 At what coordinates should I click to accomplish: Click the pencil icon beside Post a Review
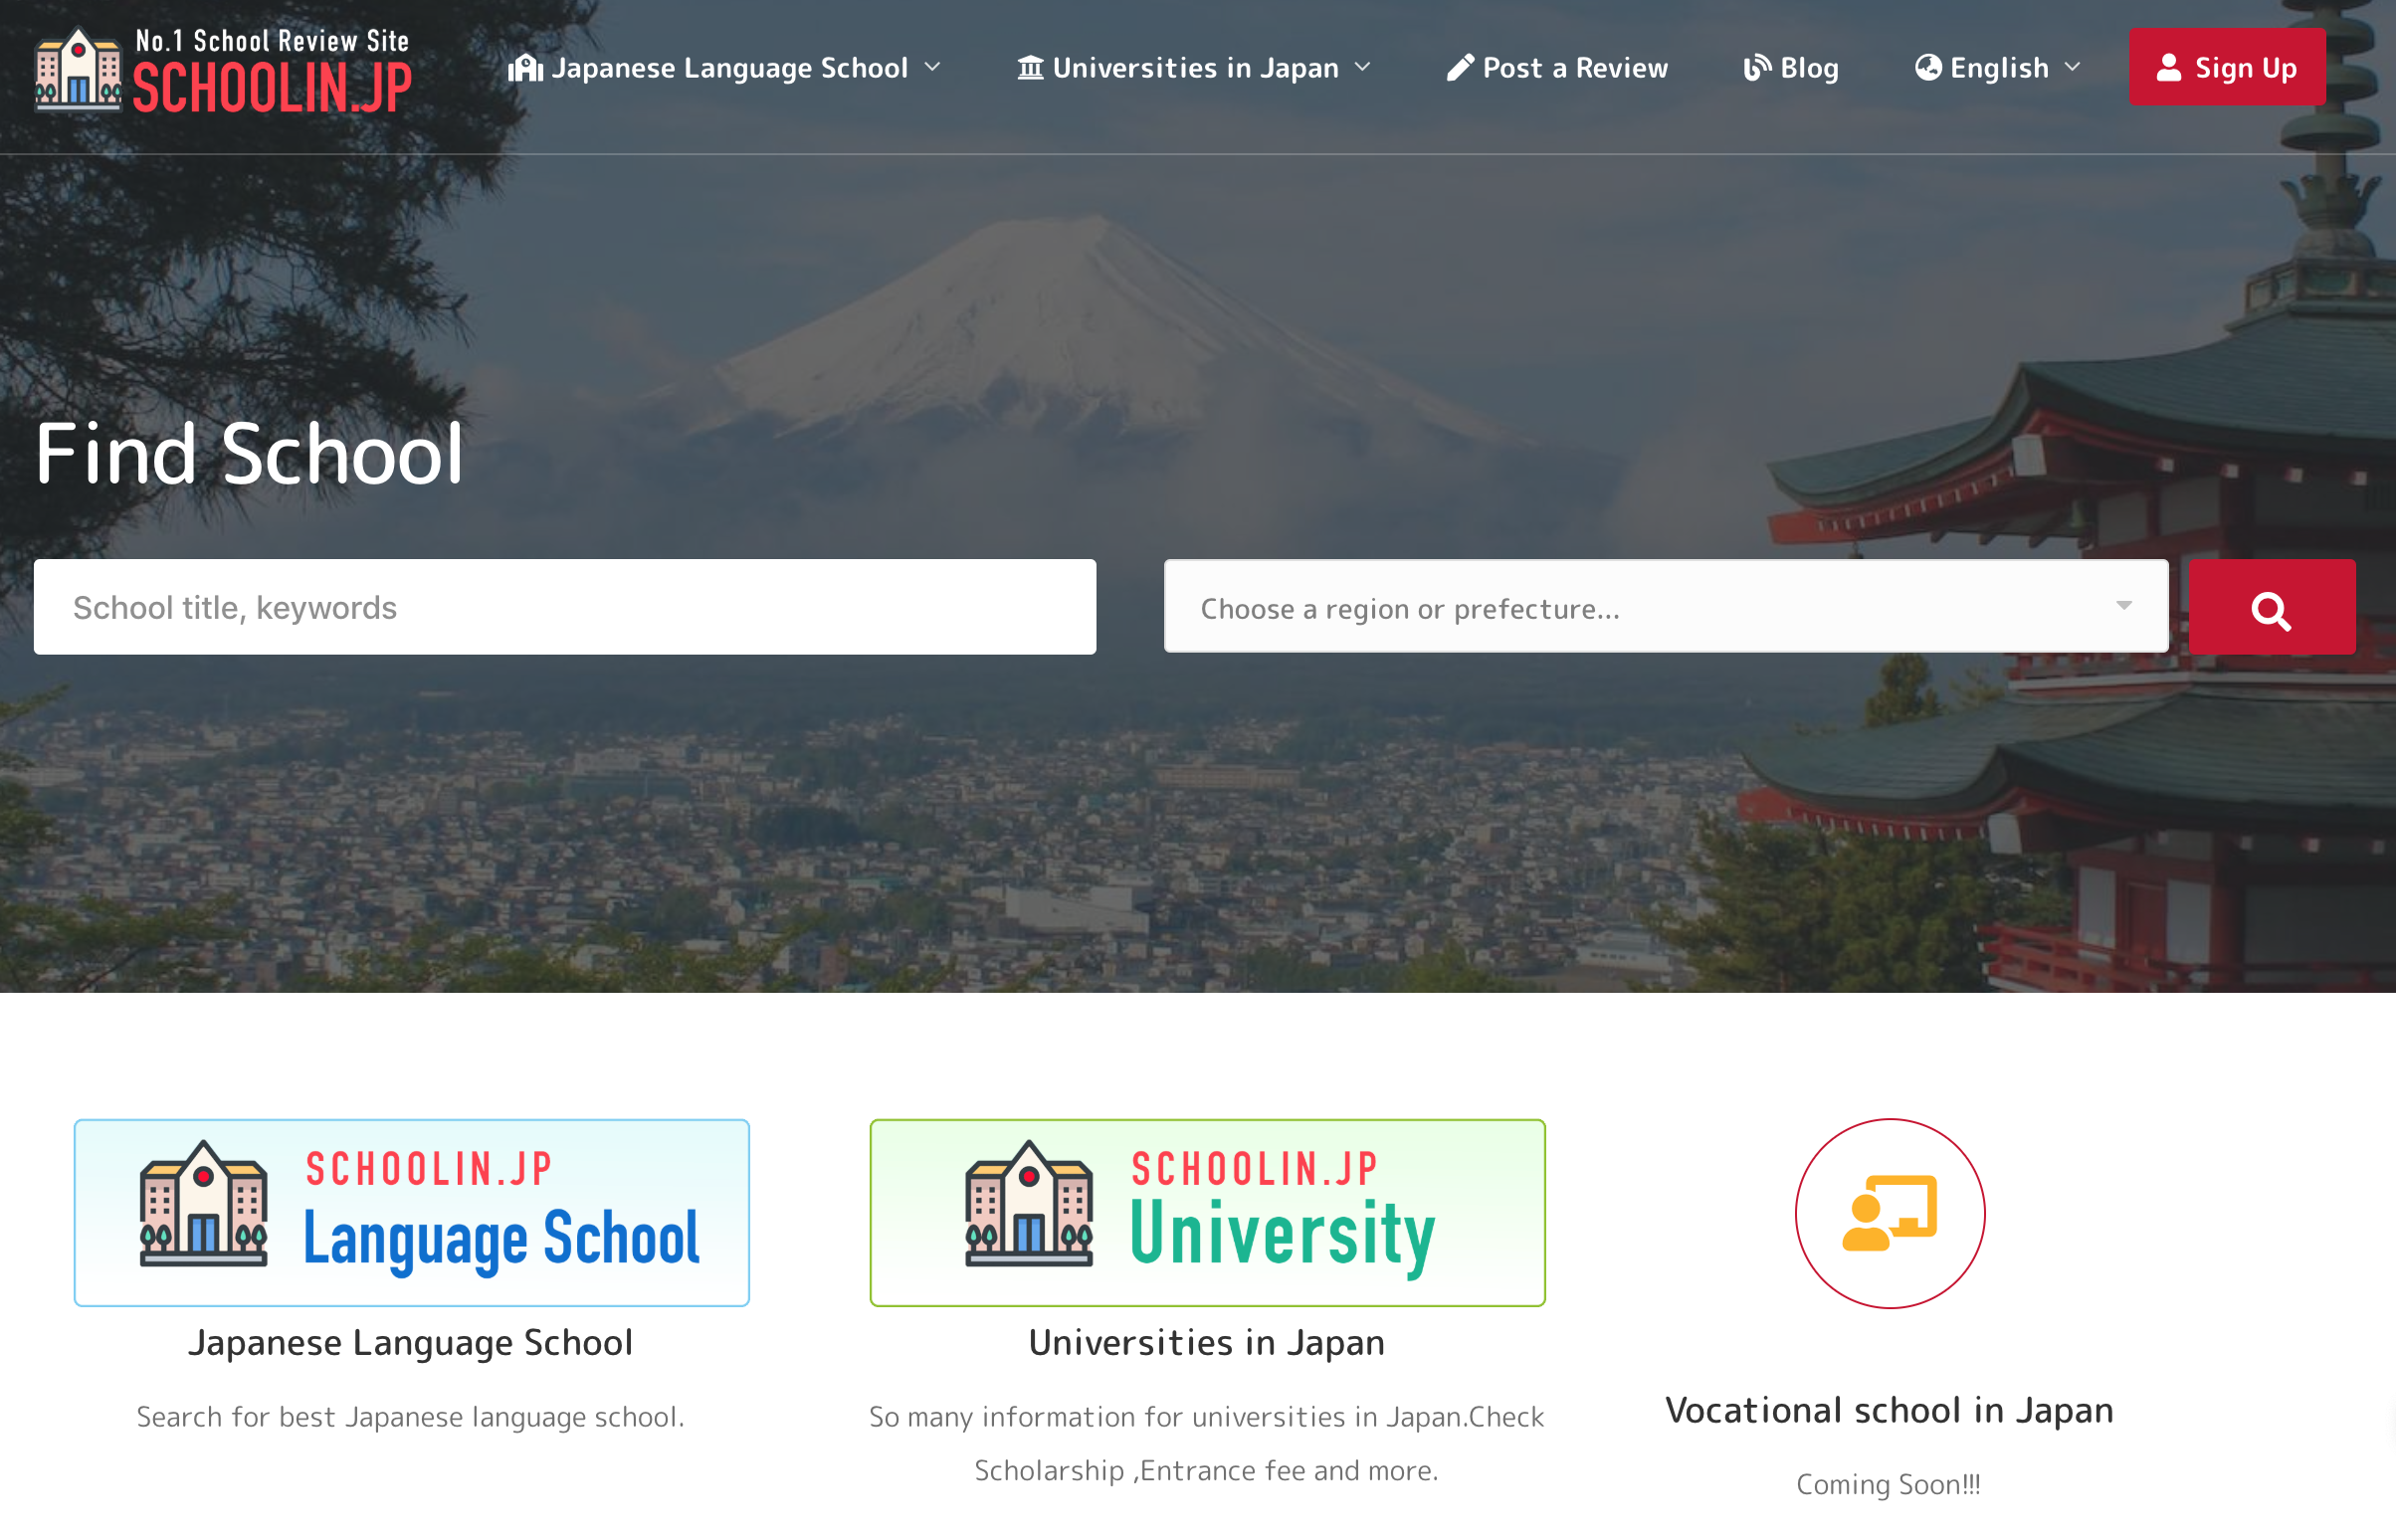pyautogui.click(x=1460, y=67)
